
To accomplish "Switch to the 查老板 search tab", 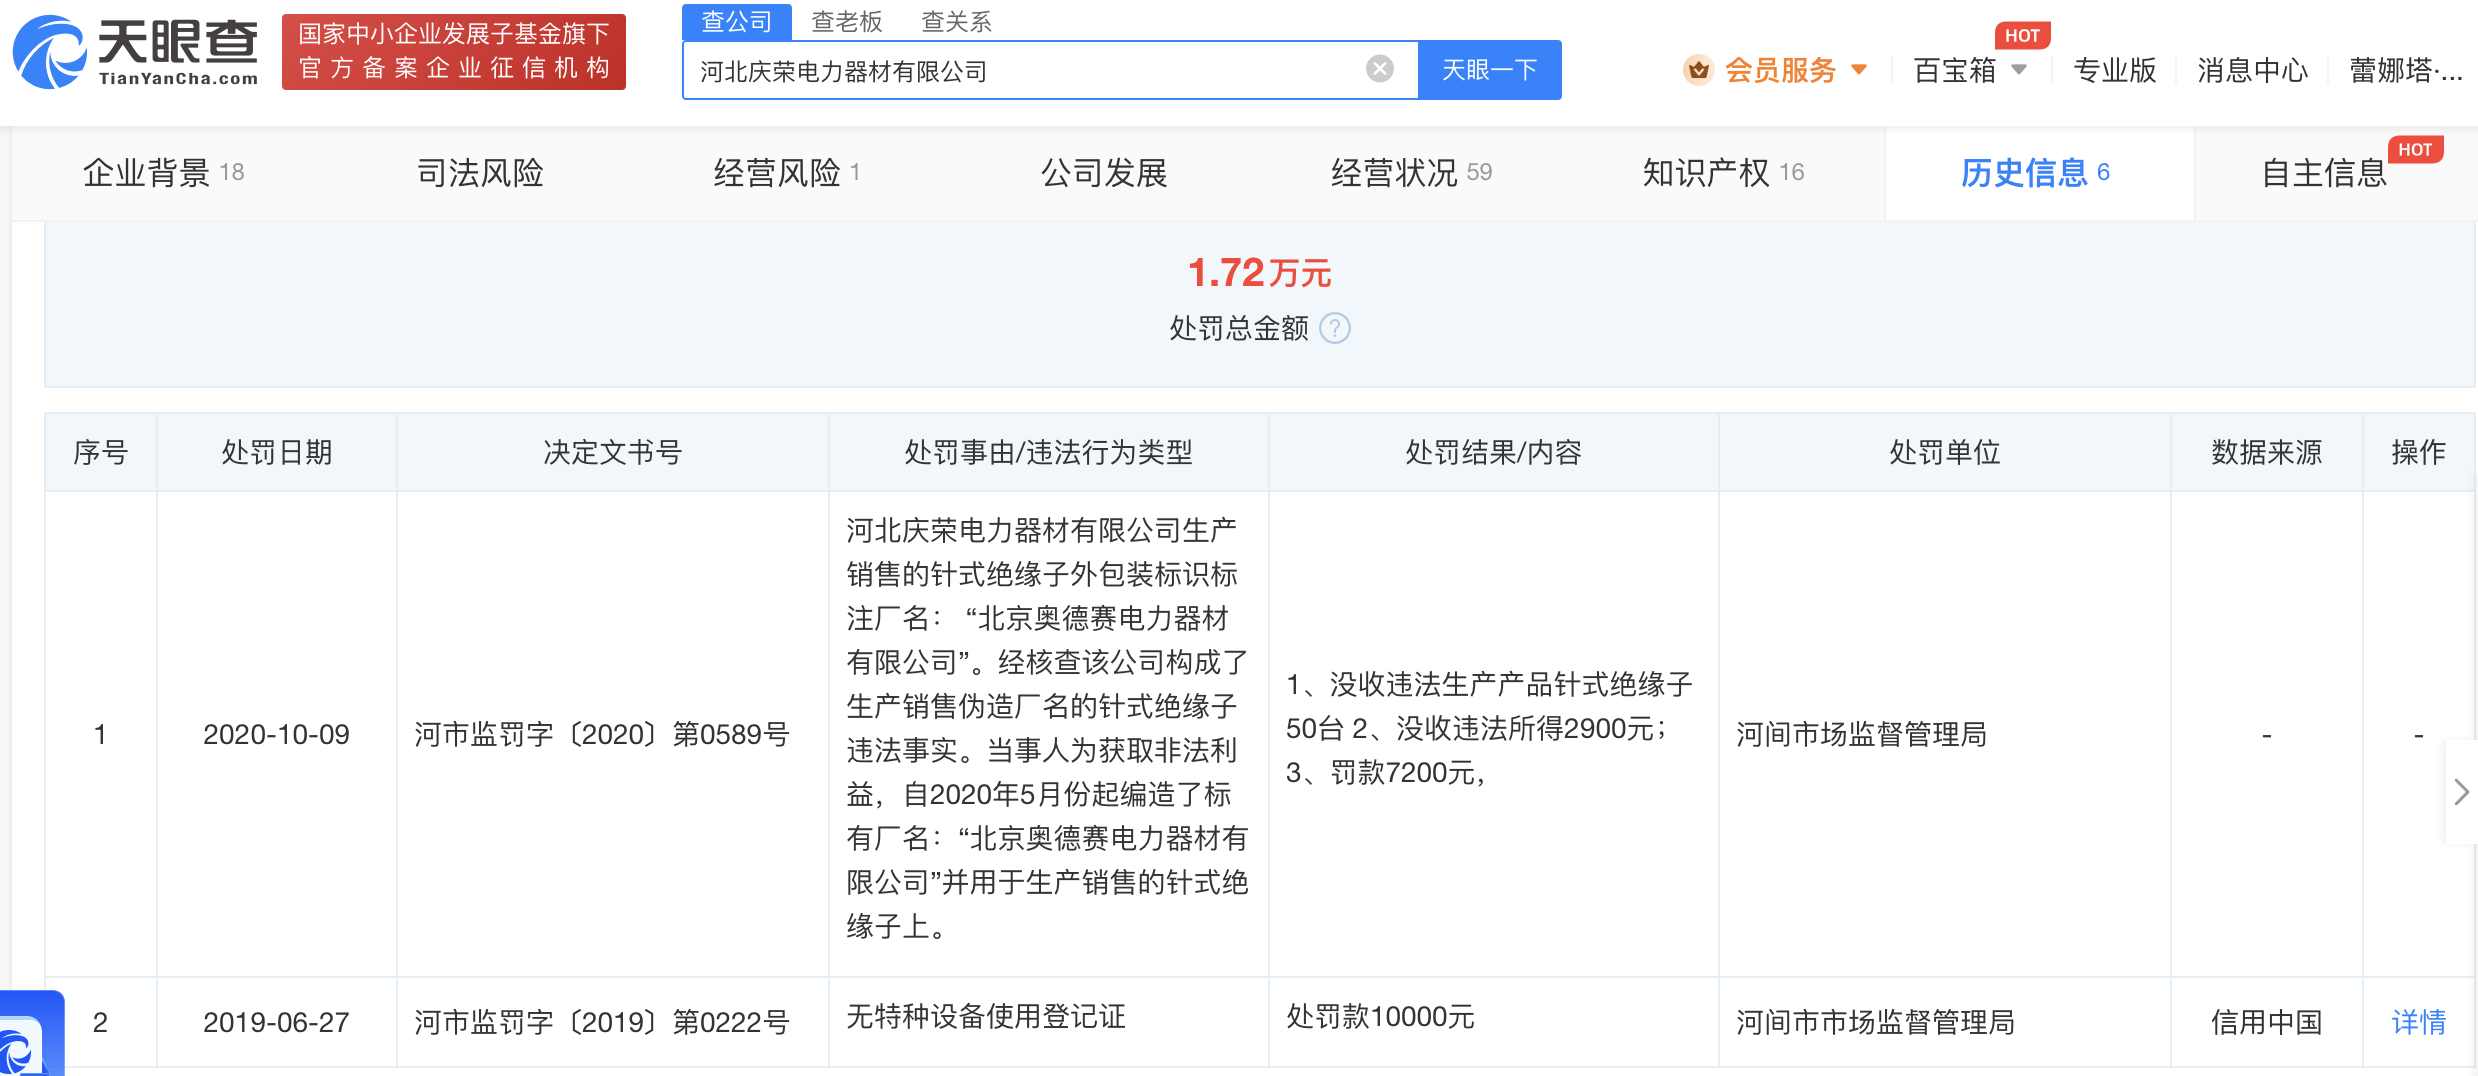I will point(846,21).
